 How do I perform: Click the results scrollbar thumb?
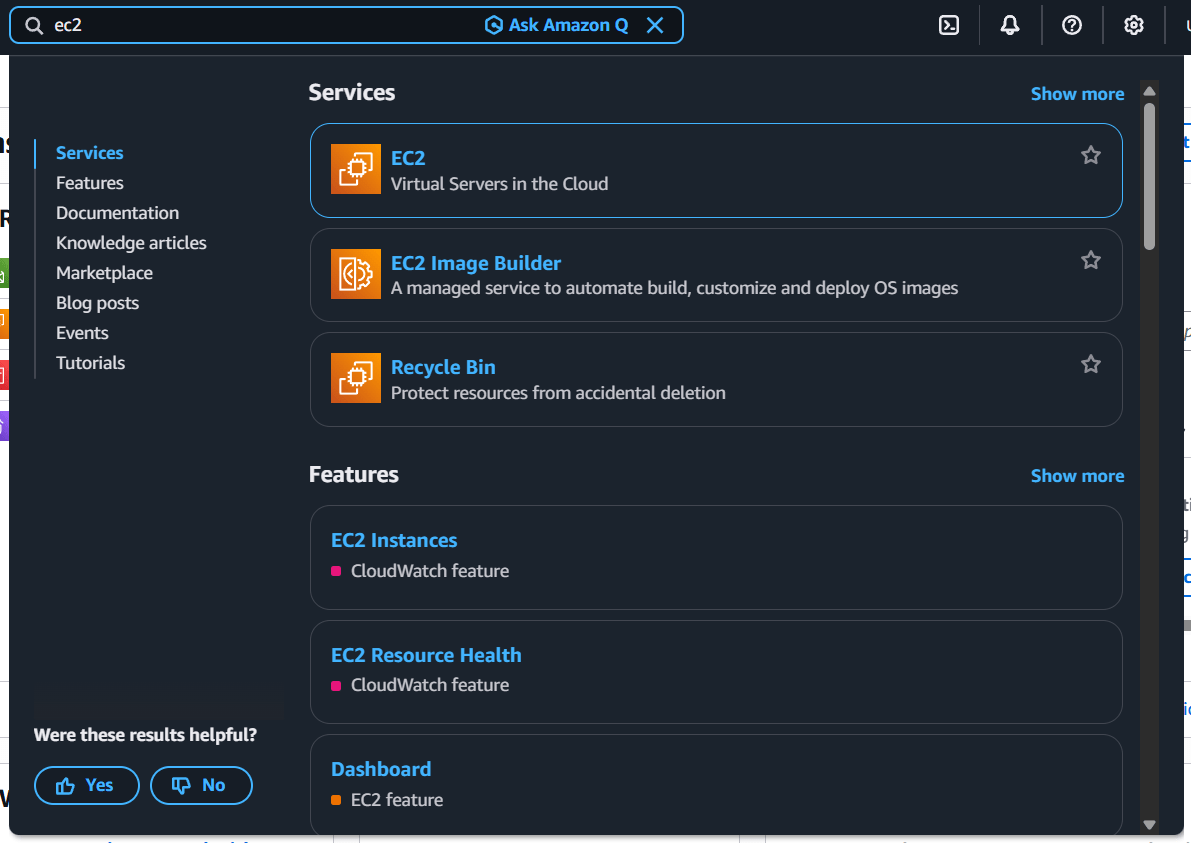(x=1149, y=176)
